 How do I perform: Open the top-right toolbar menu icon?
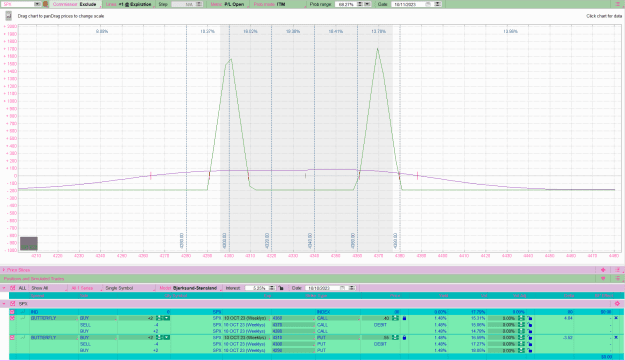click(x=617, y=4)
